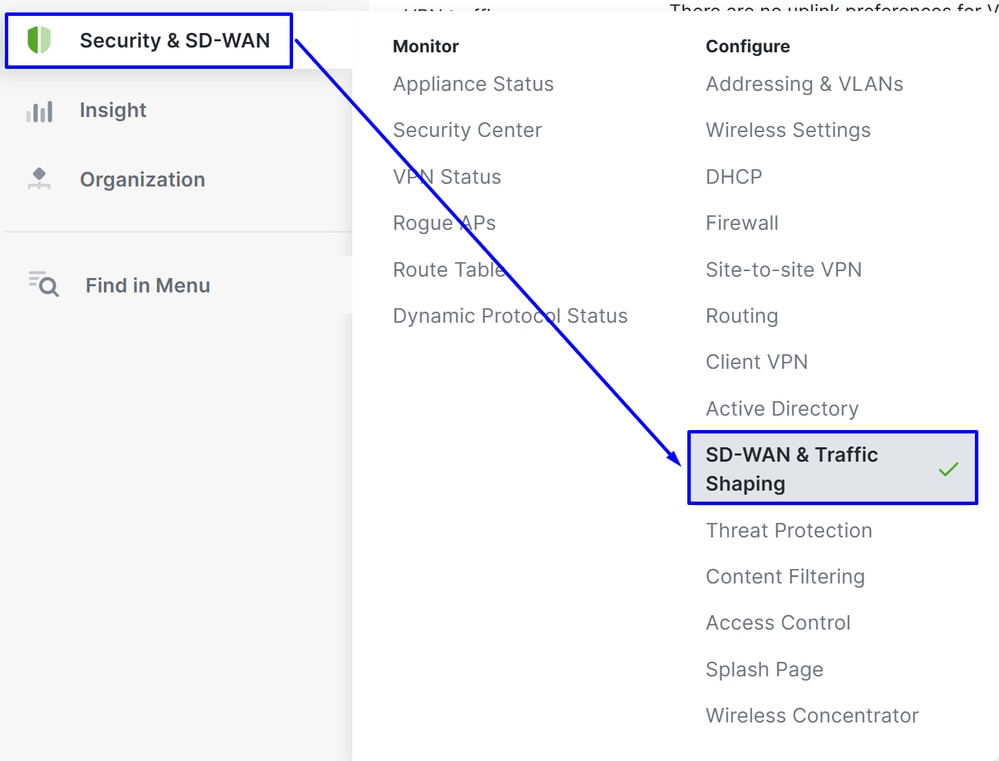This screenshot has height=761, width=999.
Task: Click the green checkmark beside Traffic Shaping
Action: click(x=948, y=469)
